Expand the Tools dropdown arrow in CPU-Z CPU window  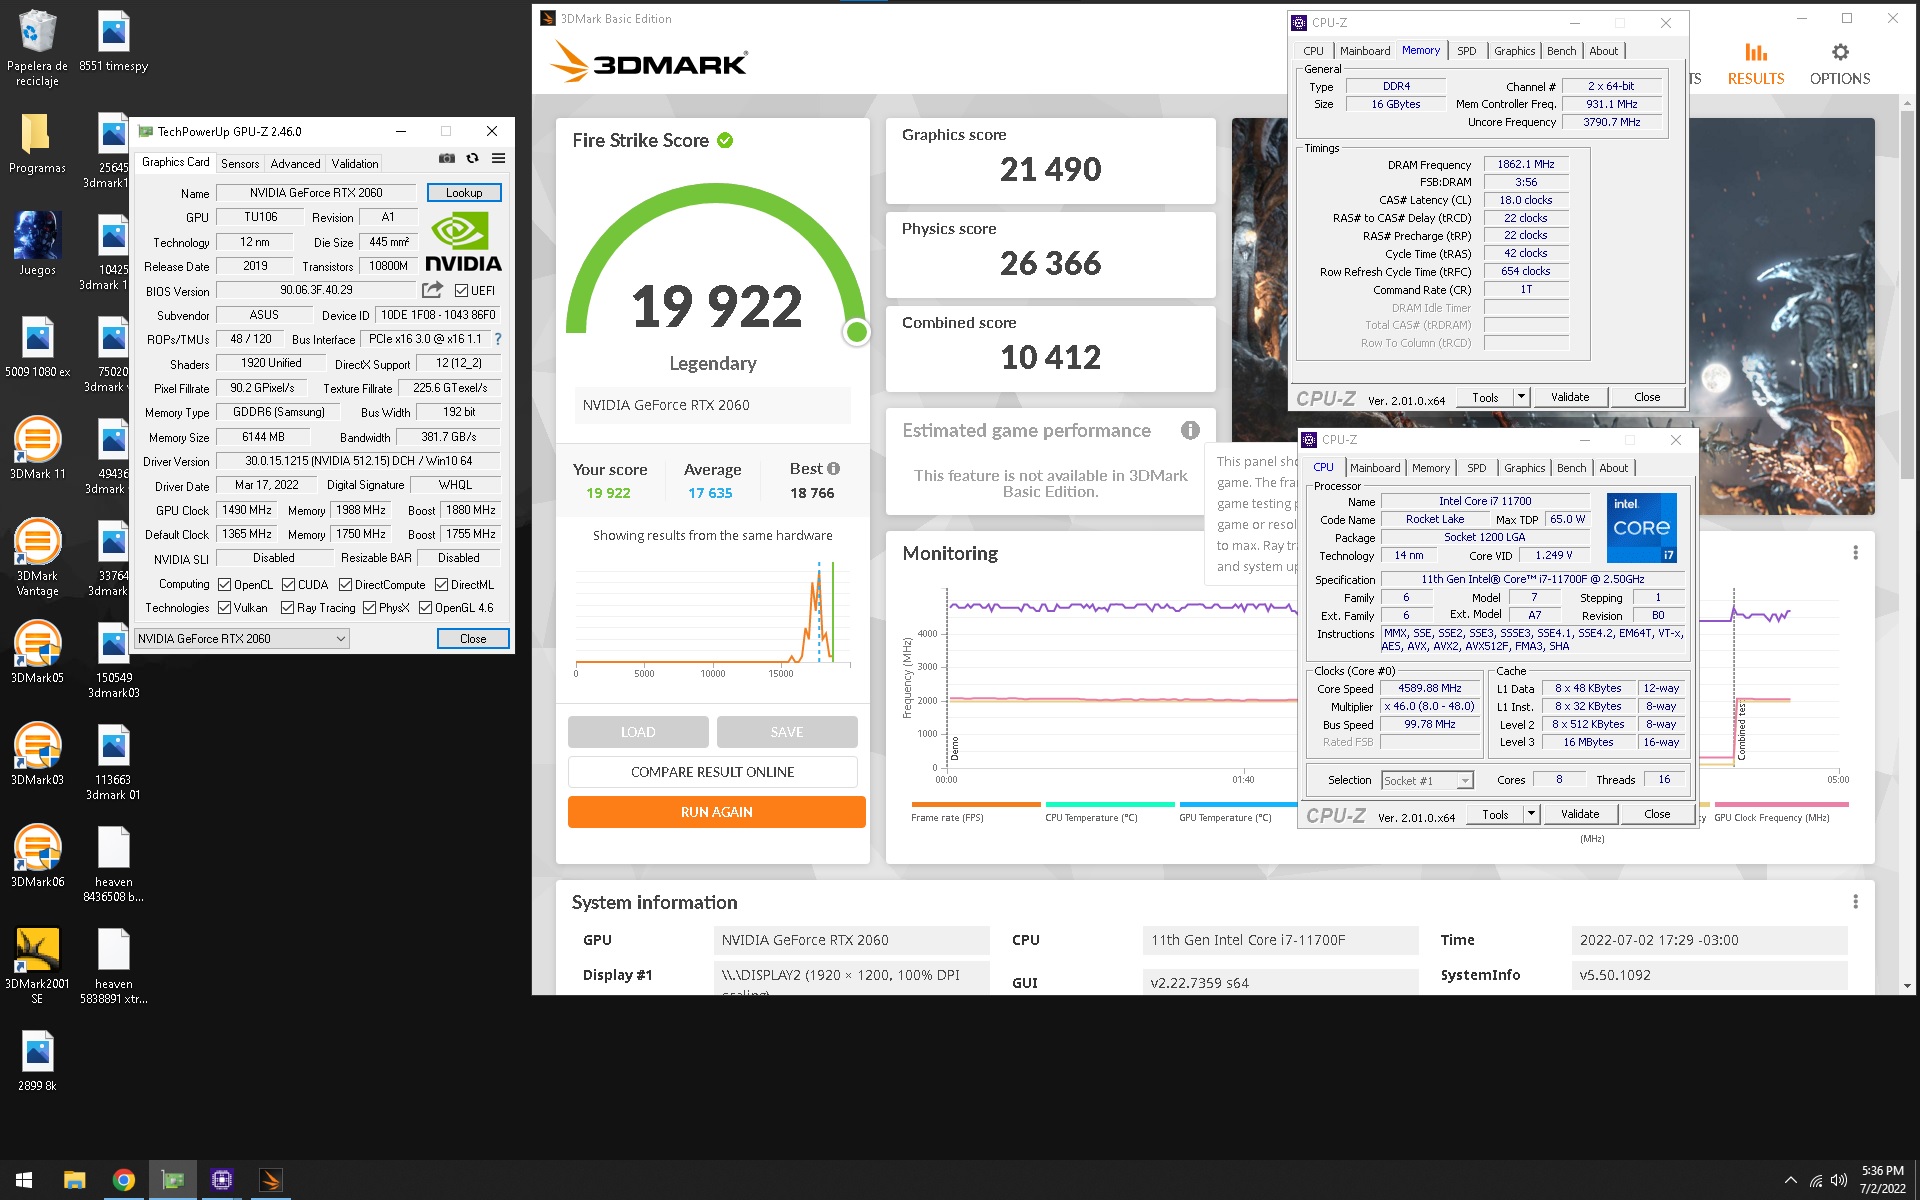[1531, 814]
